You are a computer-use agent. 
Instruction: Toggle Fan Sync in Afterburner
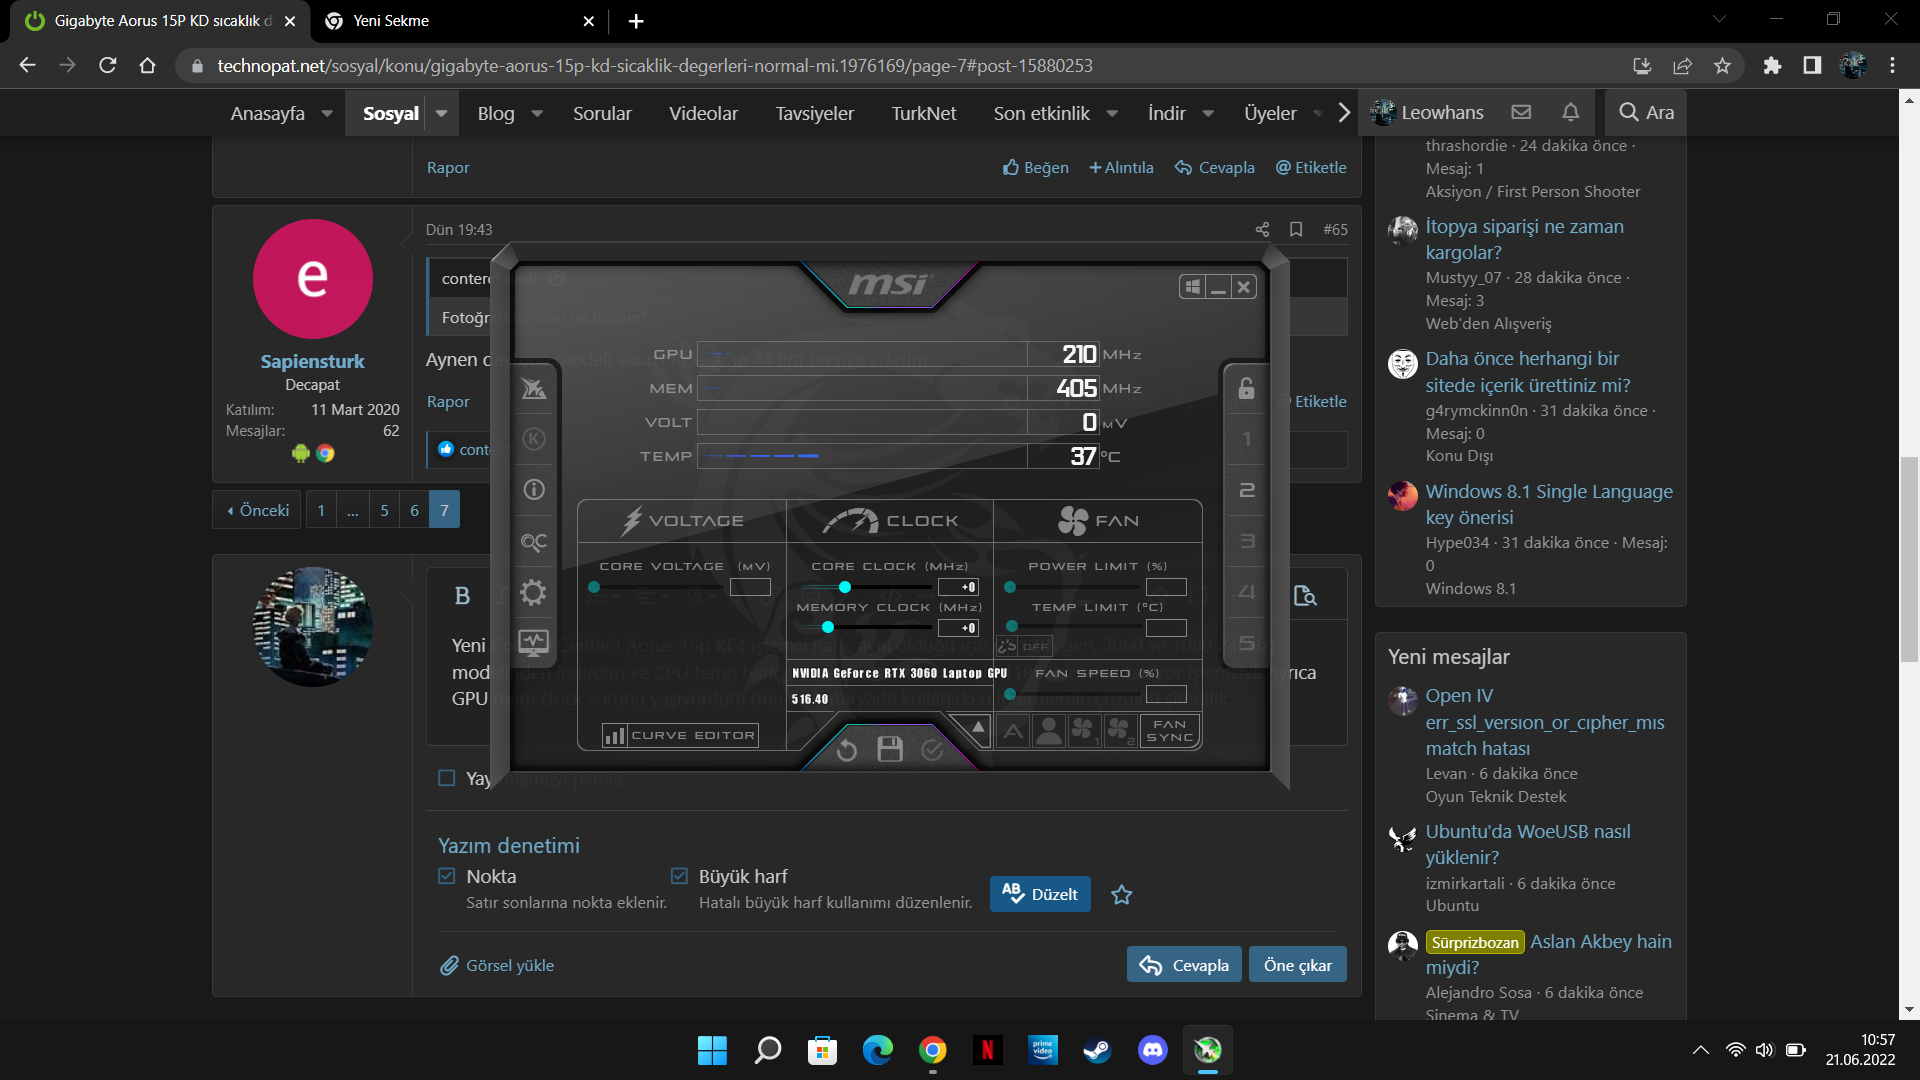pos(1170,731)
